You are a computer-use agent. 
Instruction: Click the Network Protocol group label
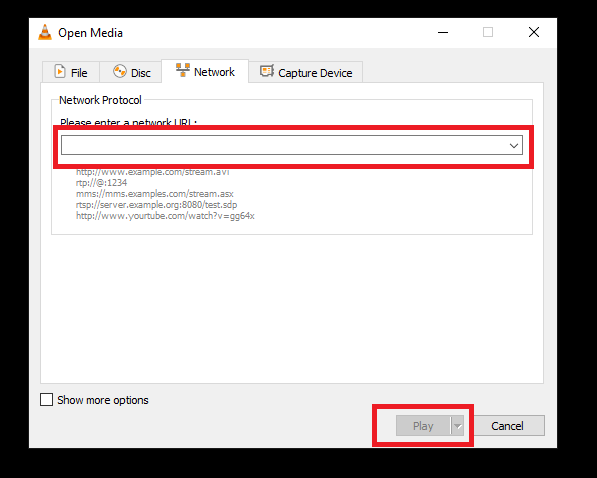coord(100,100)
